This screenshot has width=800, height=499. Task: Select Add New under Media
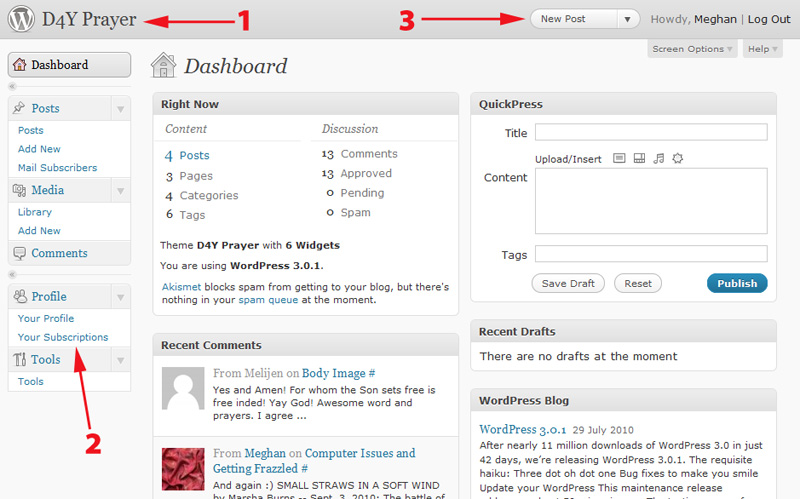(x=39, y=231)
